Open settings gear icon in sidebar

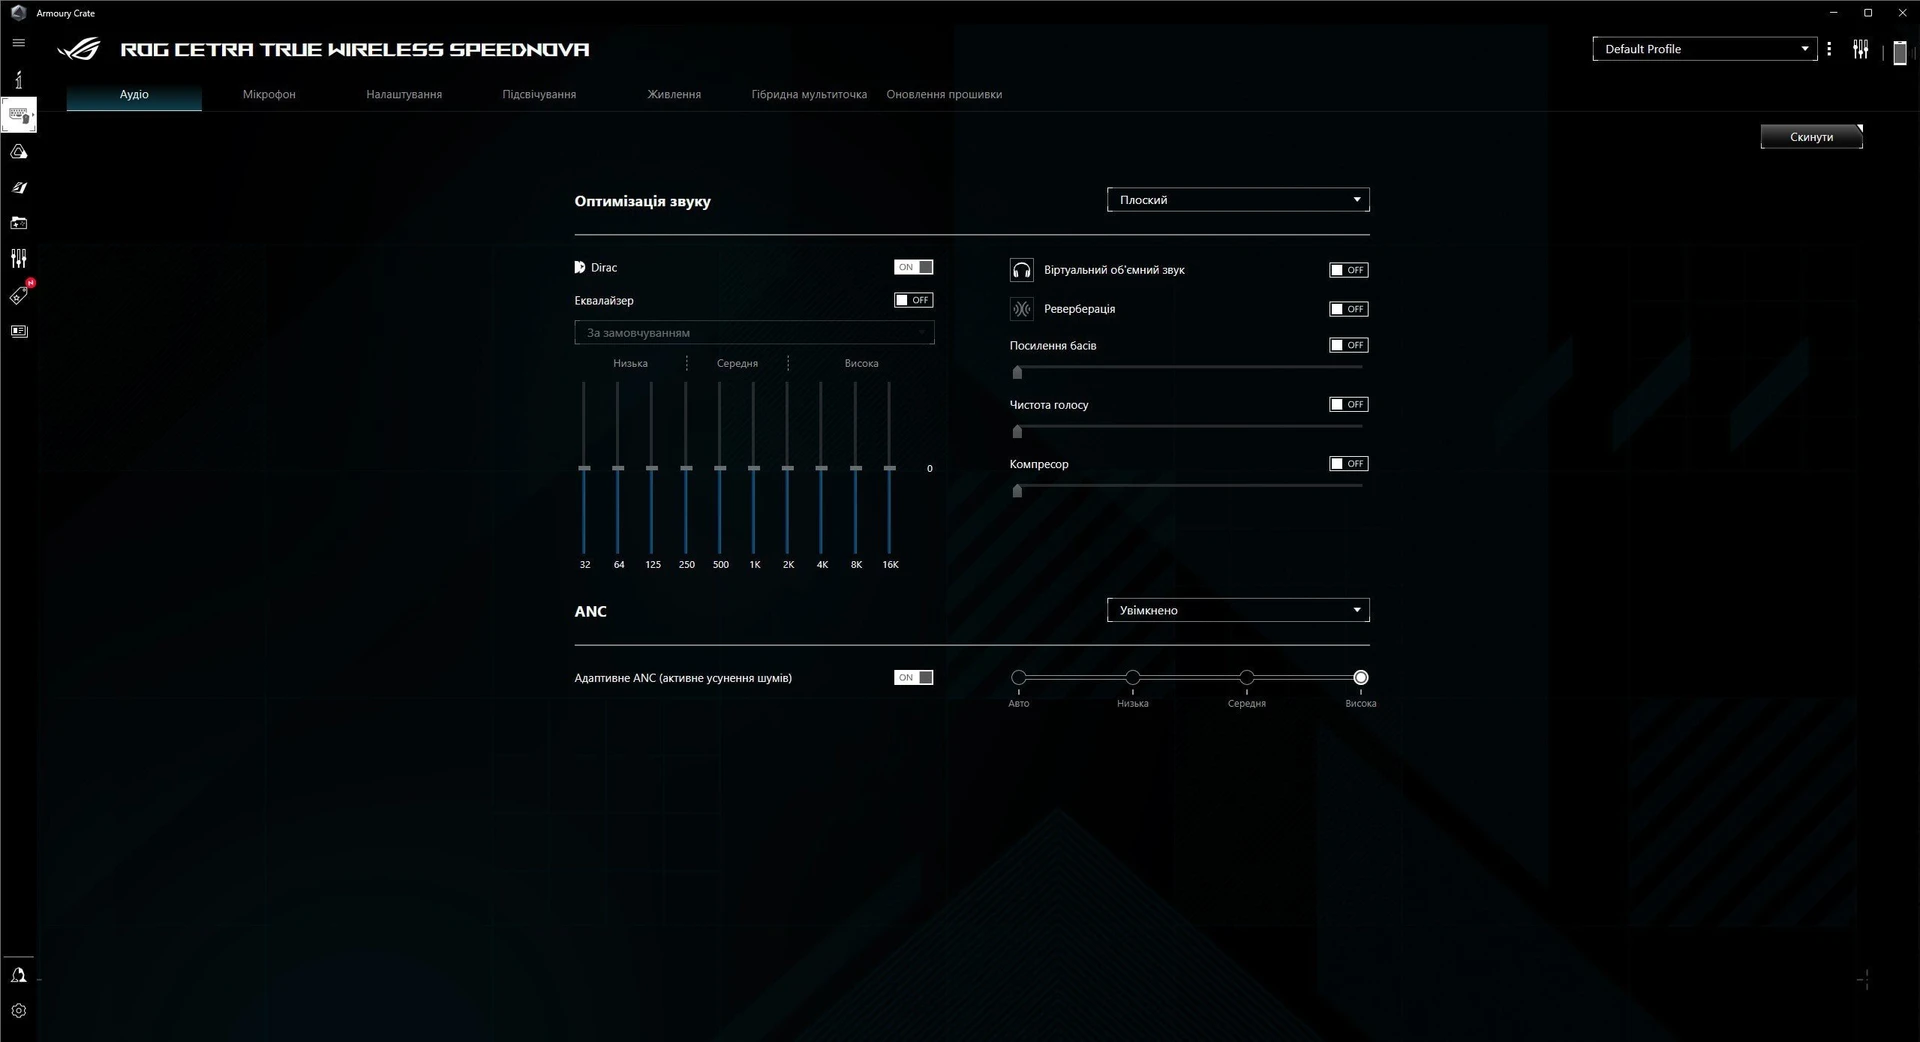pyautogui.click(x=18, y=1011)
